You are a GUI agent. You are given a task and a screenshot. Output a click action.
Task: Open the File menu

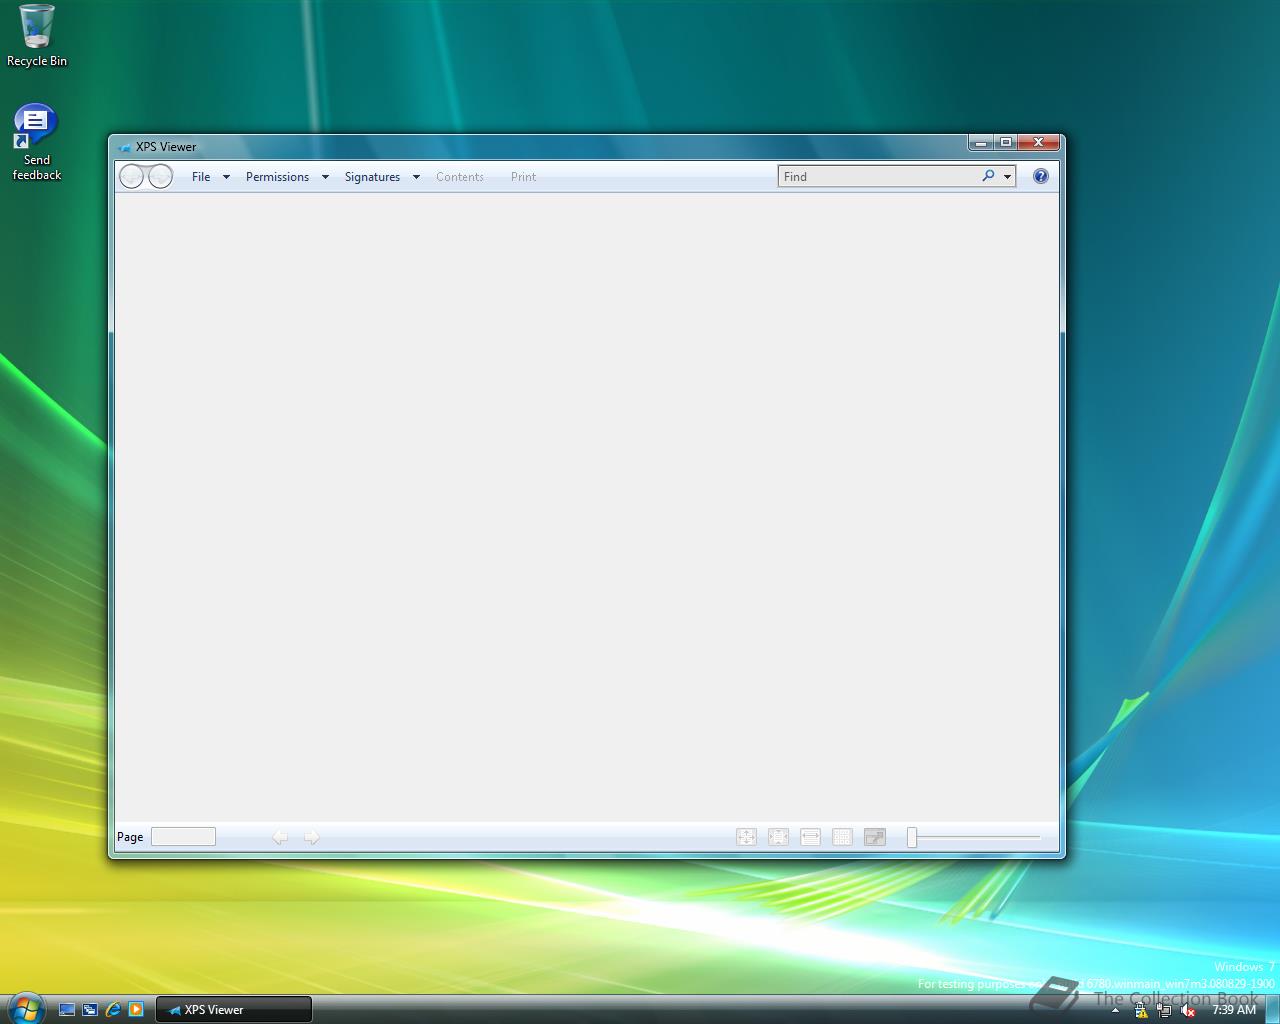pyautogui.click(x=201, y=177)
